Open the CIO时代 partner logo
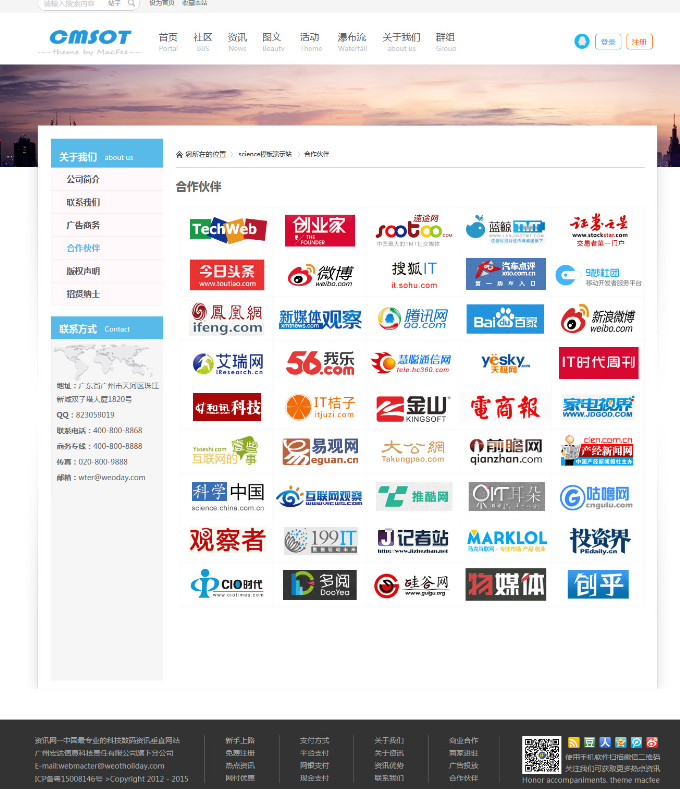The image size is (680, 789). tap(227, 584)
